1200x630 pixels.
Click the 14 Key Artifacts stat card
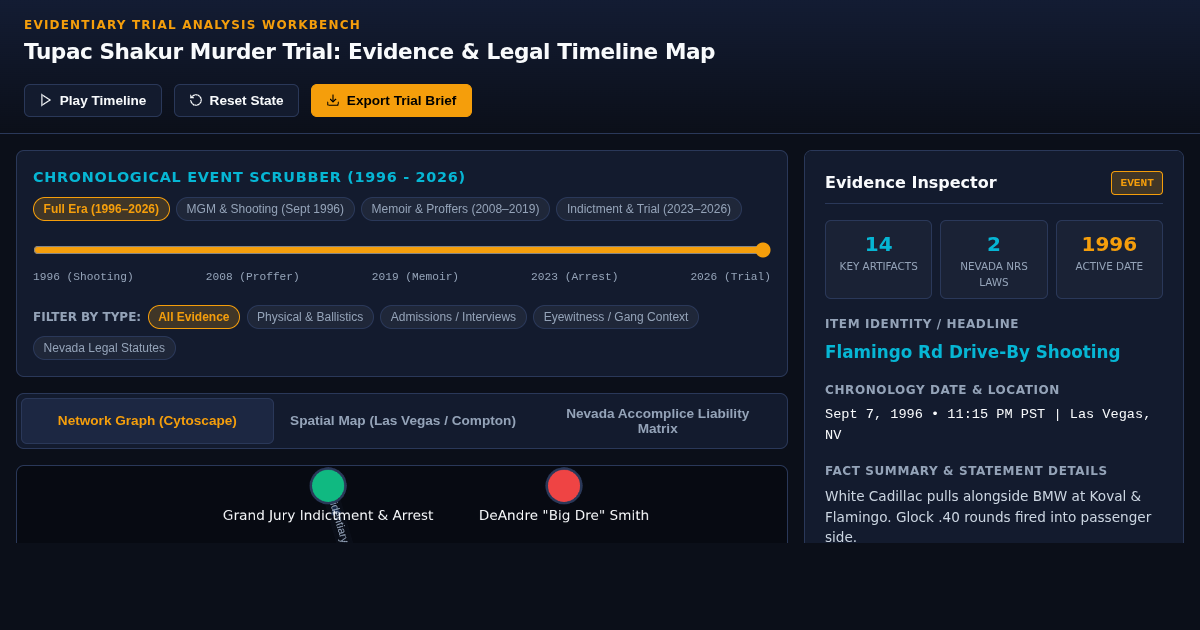[x=878, y=260]
